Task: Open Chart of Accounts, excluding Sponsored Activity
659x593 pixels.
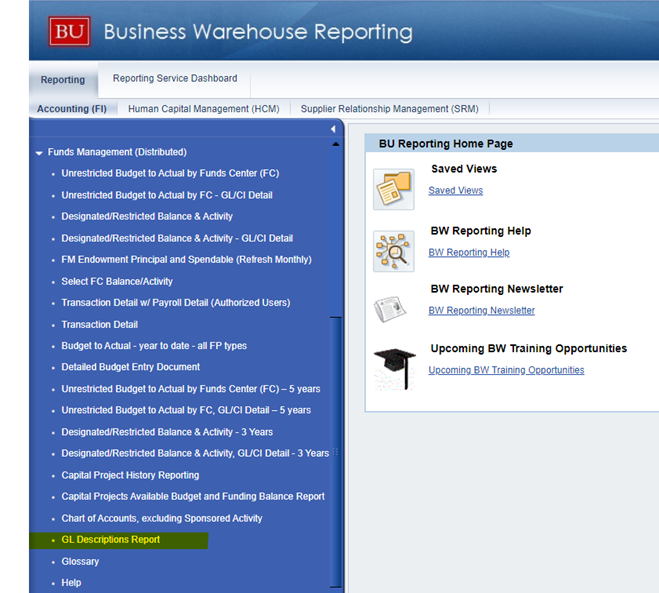Action: coord(162,518)
